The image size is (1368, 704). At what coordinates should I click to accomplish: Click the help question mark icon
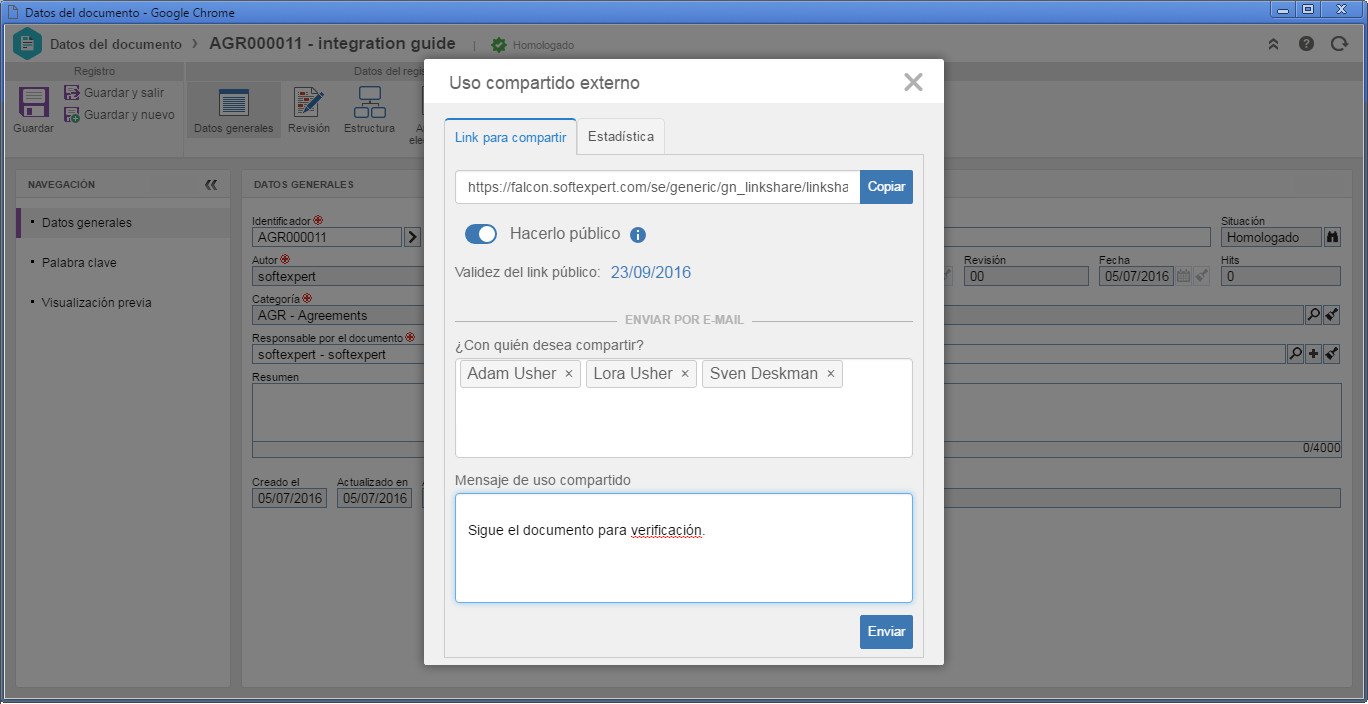[1306, 44]
